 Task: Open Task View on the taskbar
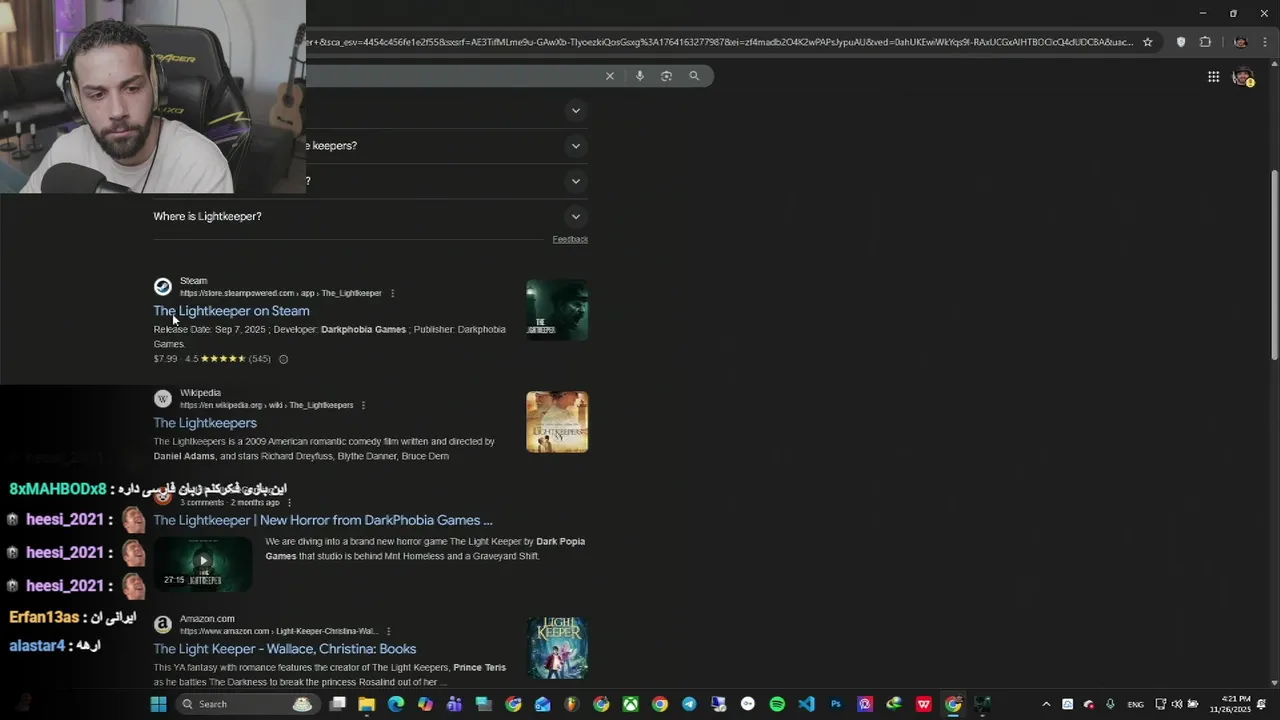click(x=338, y=704)
